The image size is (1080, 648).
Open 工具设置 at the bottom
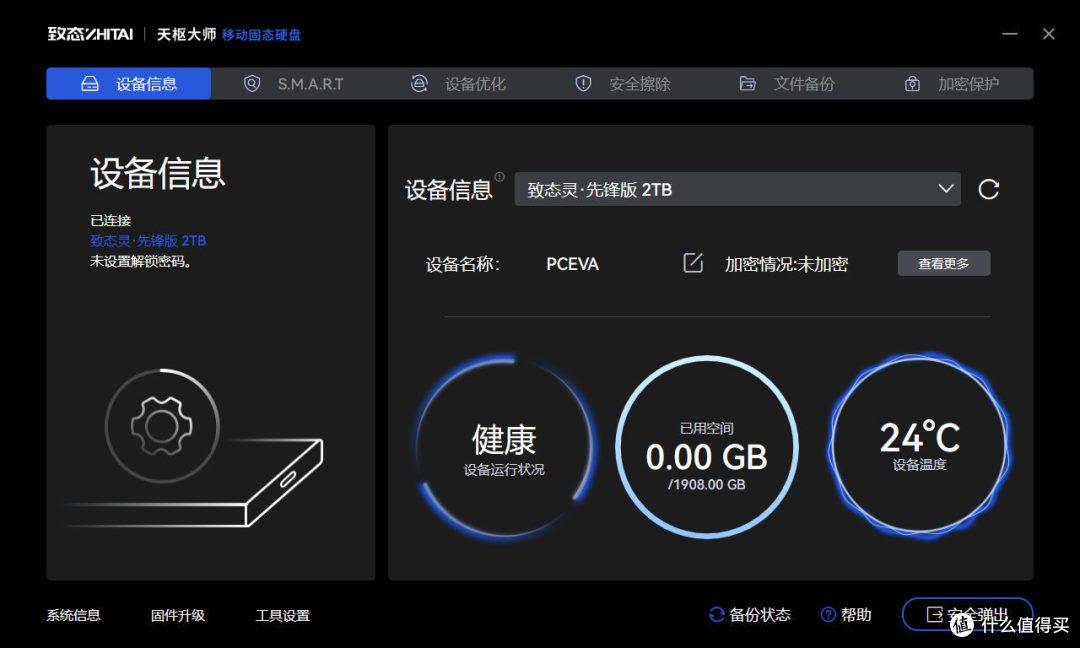click(x=282, y=615)
